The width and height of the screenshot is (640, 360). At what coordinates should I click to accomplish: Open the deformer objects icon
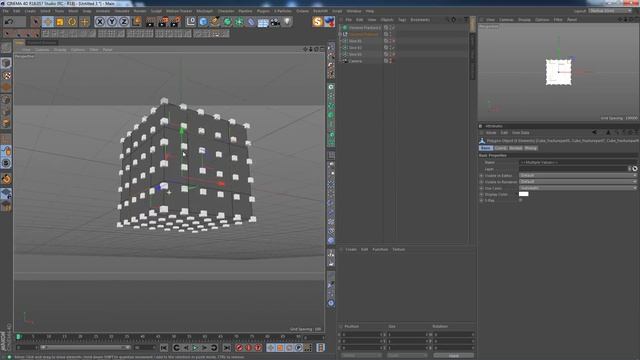[251, 22]
